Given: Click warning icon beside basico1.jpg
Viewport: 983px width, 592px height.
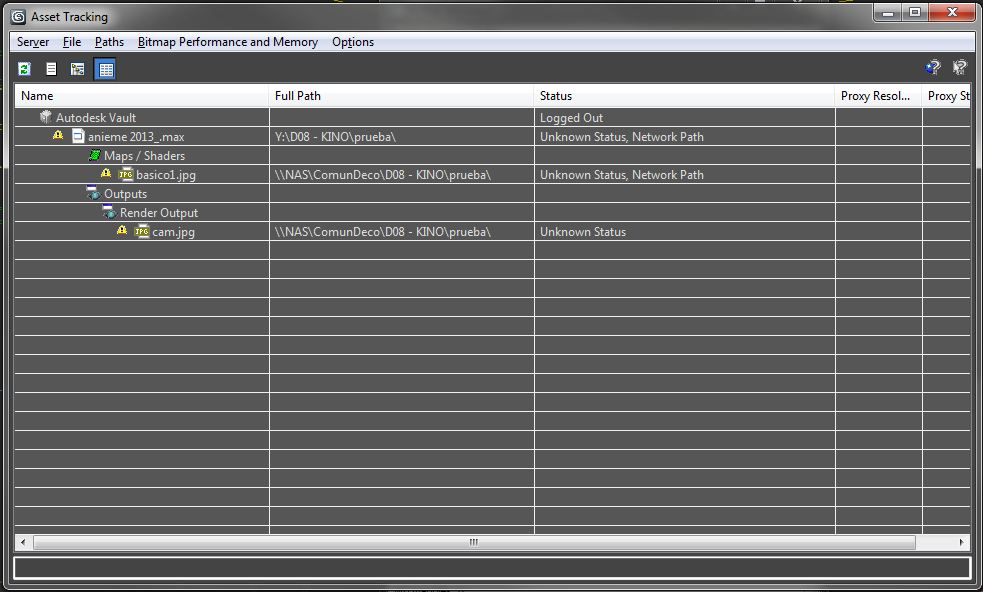Looking at the screenshot, I should tap(106, 173).
